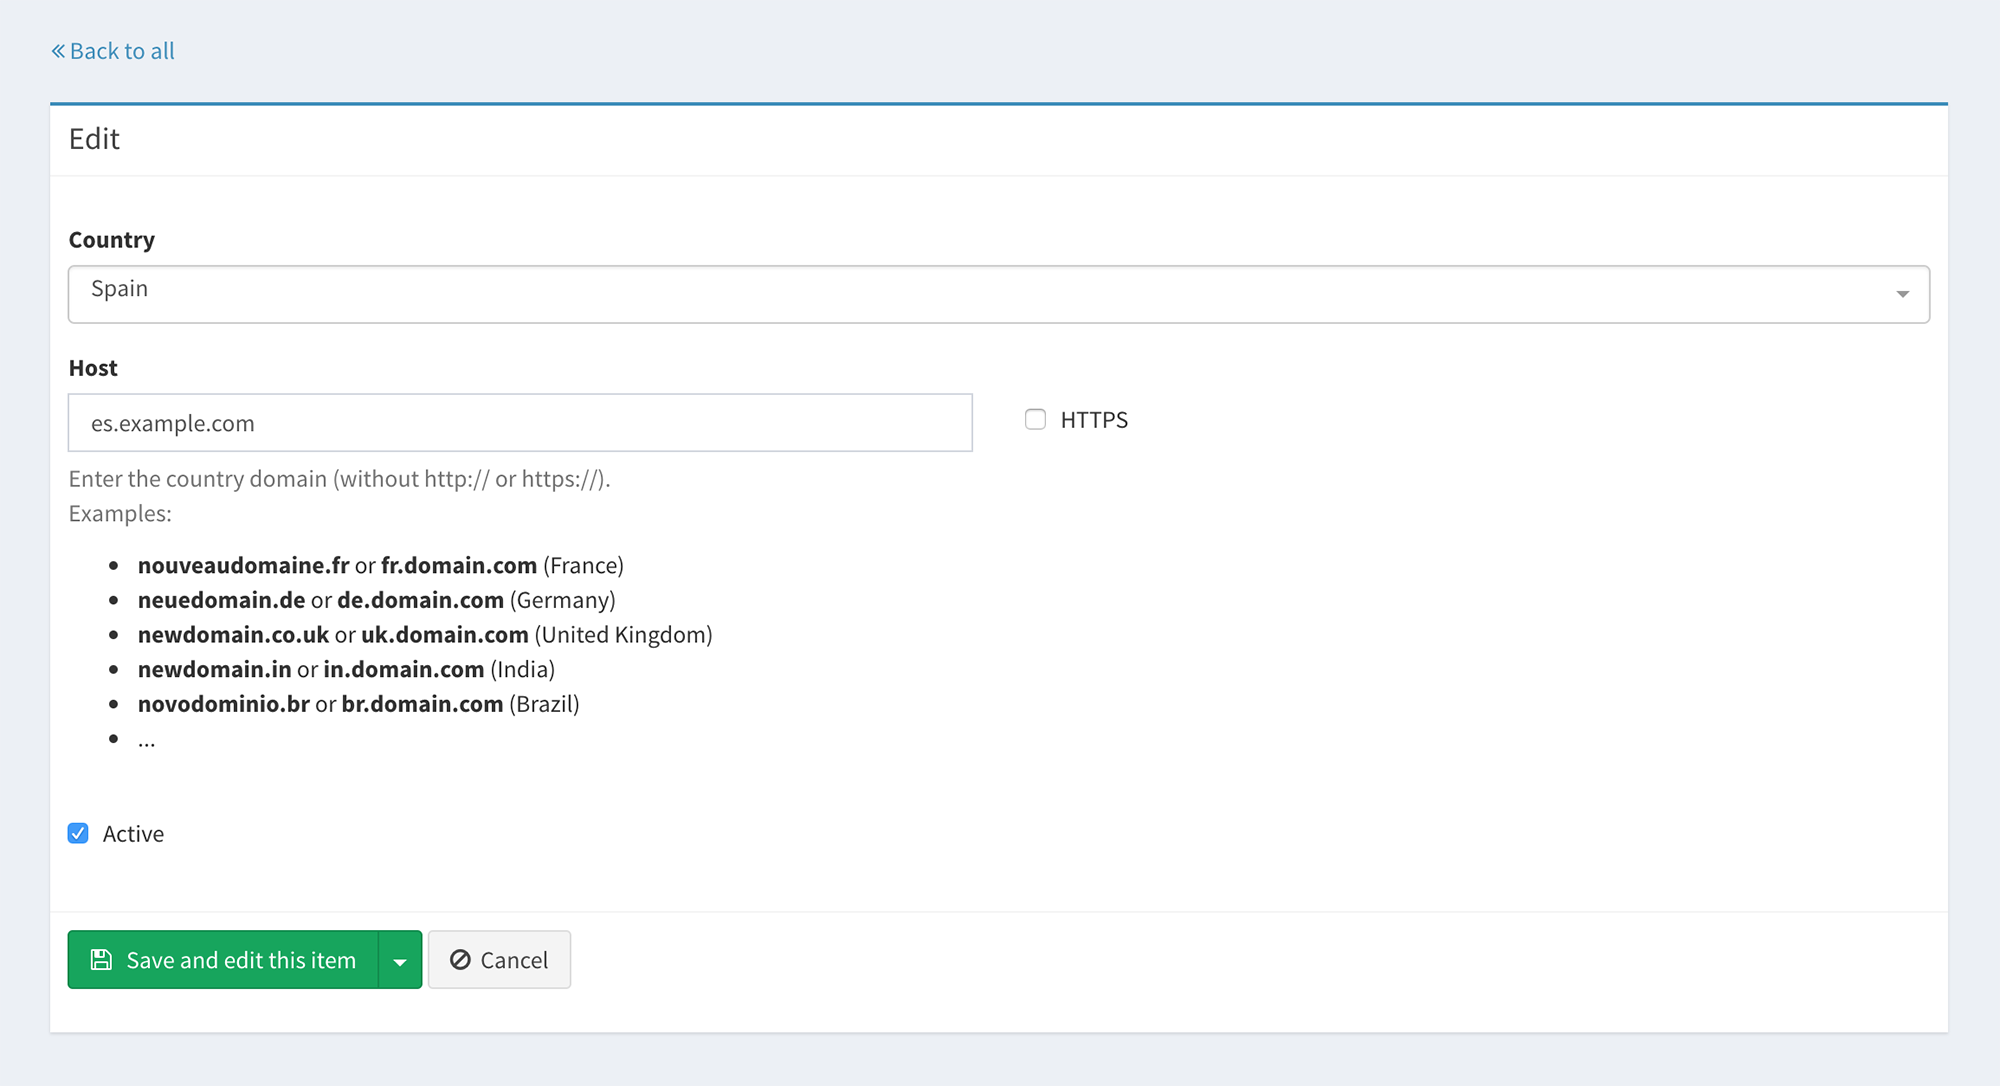Expand the save options caret button
This screenshot has height=1086, width=2000.
(x=400, y=961)
